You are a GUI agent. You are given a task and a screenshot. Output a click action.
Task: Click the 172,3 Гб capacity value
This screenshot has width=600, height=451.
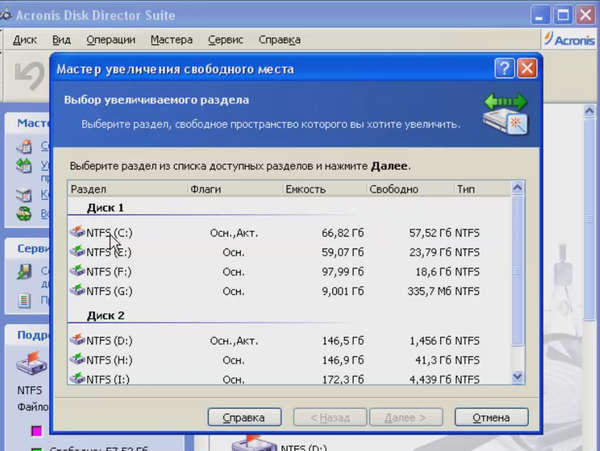[342, 379]
